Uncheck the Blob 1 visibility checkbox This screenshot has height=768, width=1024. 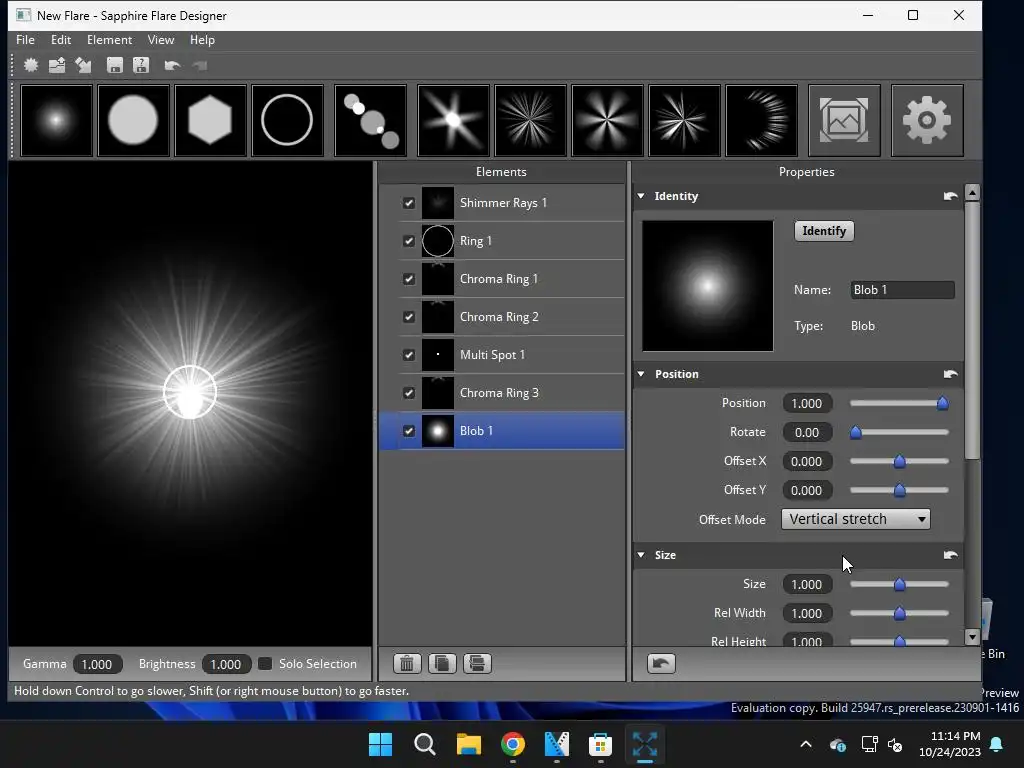[x=409, y=431]
